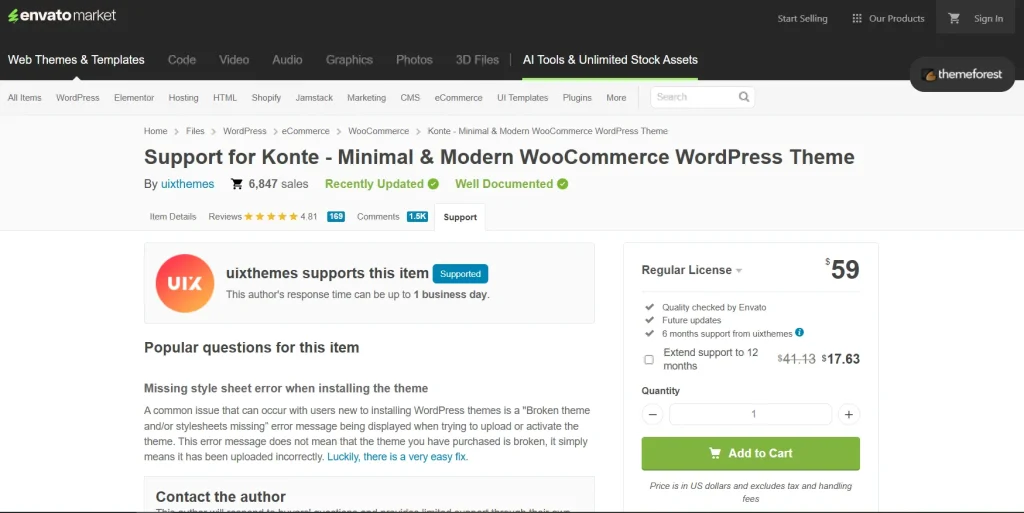Open the uixthemes author link
The height and width of the screenshot is (513, 1024).
pyautogui.click(x=187, y=184)
